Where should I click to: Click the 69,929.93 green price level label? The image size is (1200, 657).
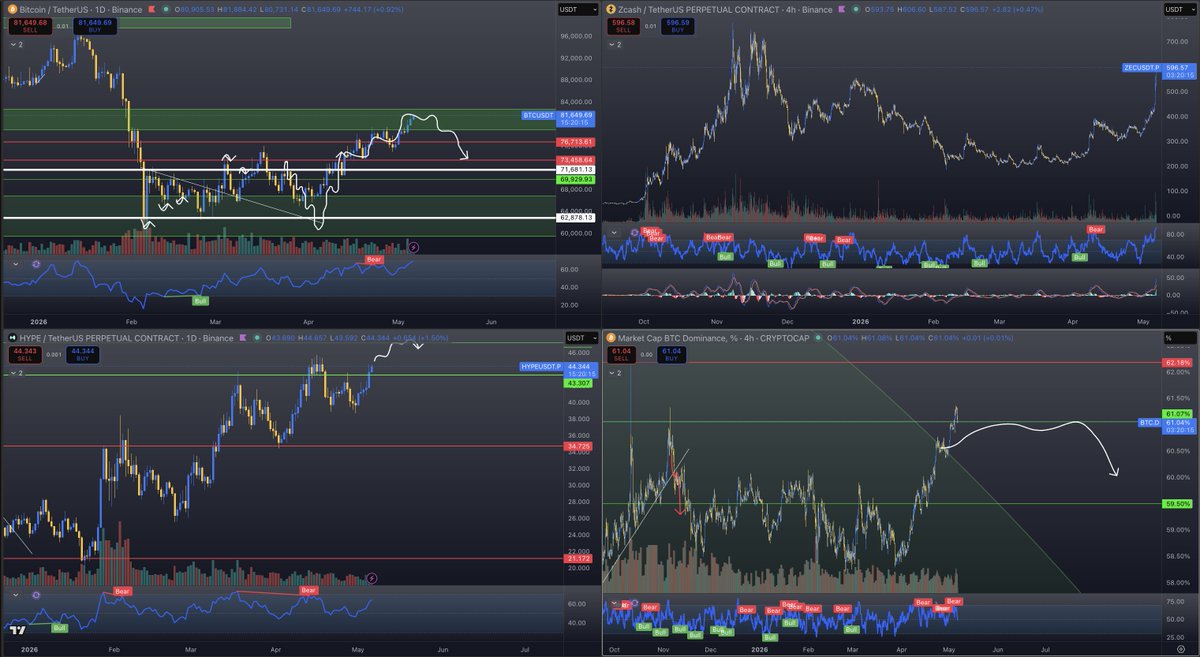[576, 180]
